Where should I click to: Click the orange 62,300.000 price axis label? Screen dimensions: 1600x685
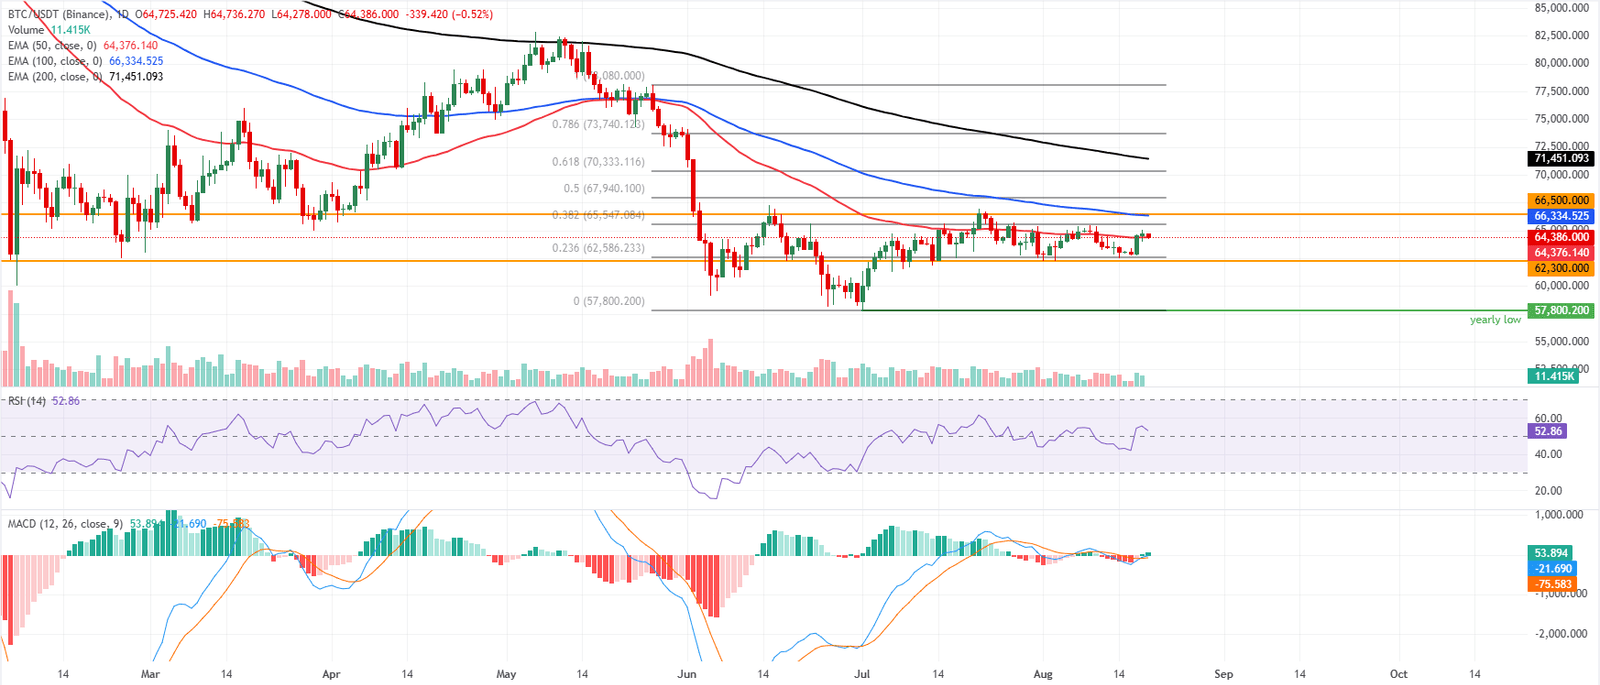point(1561,269)
